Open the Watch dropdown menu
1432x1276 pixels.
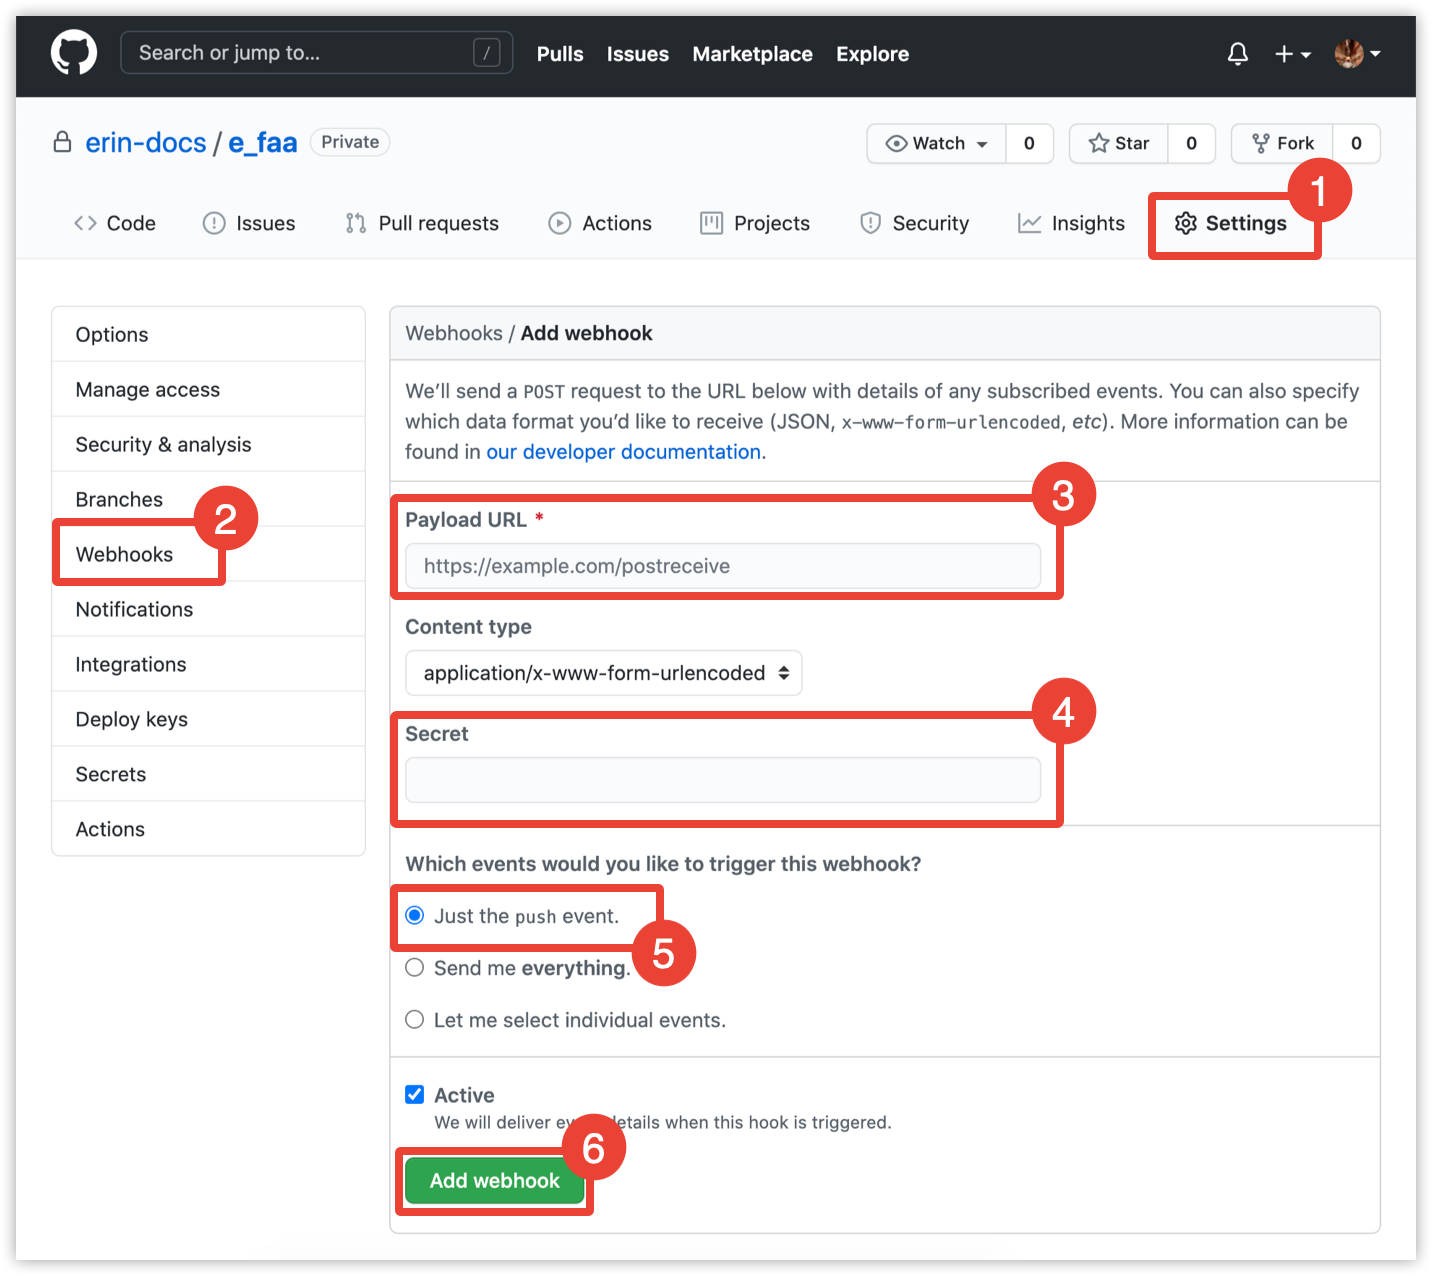tap(937, 143)
